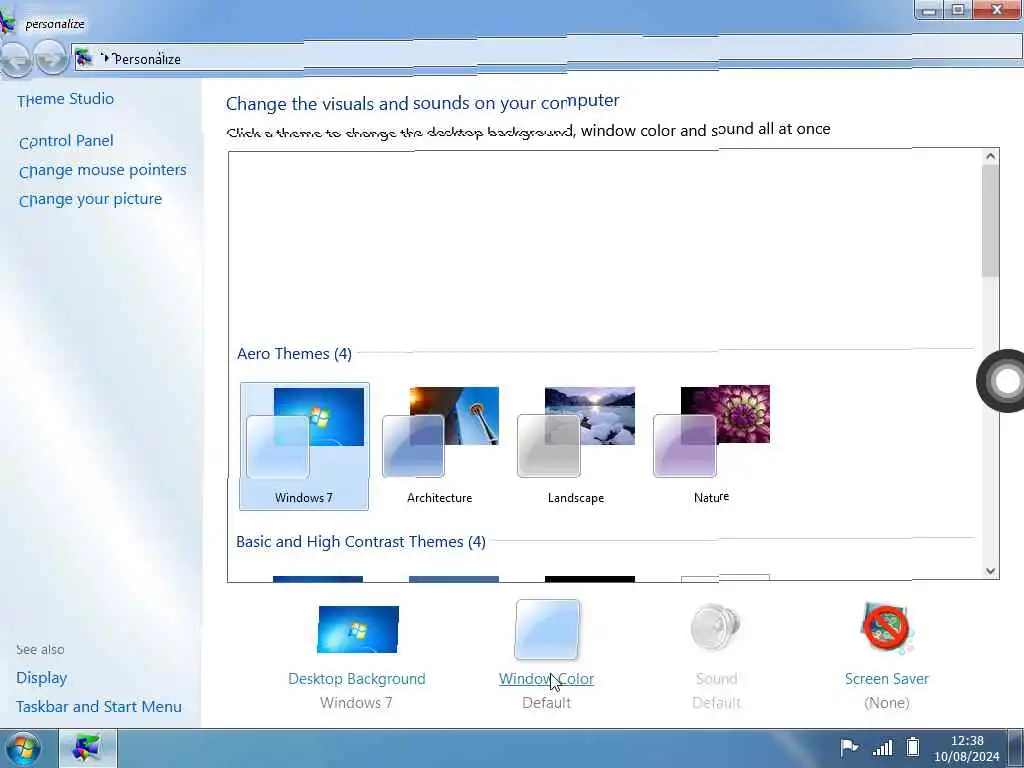
Task: Click Basic and High Contrast Themes header
Action: [360, 542]
